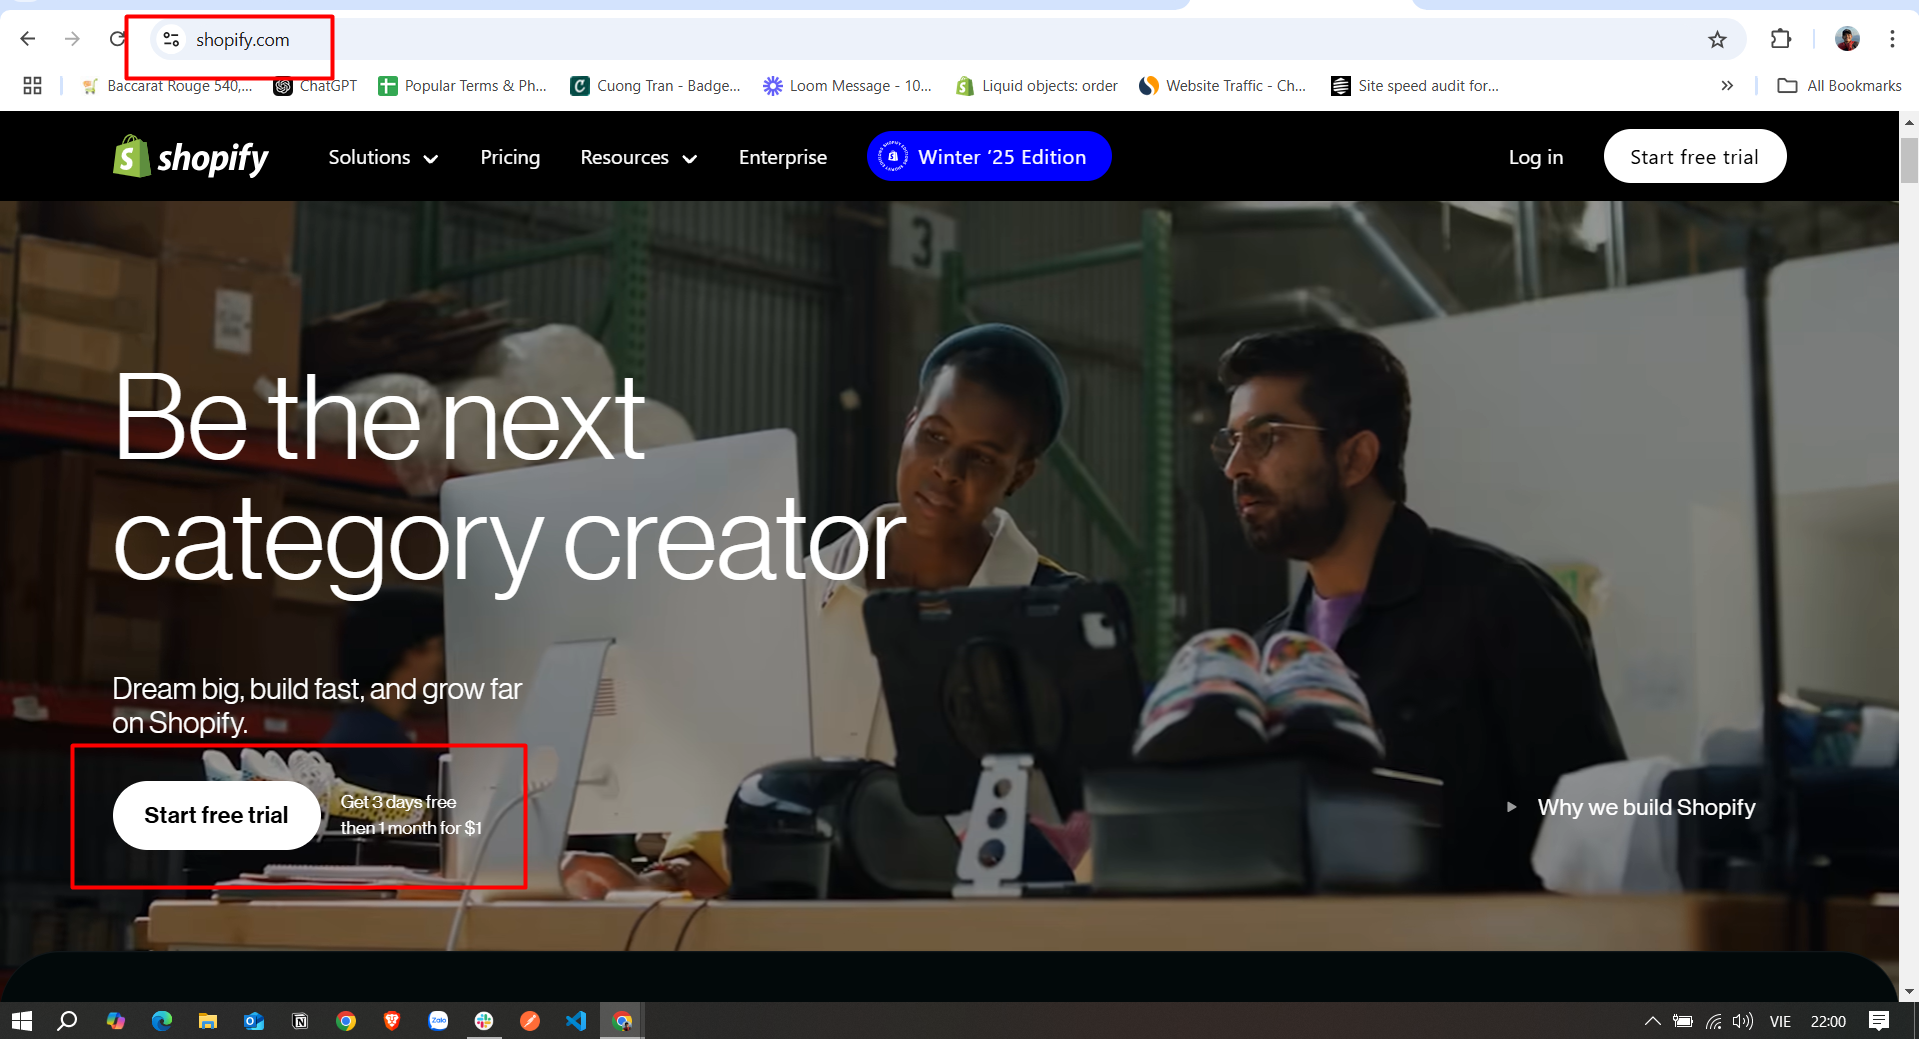Open the Winter '25 Edition button
Image resolution: width=1919 pixels, height=1039 pixels.
[989, 156]
